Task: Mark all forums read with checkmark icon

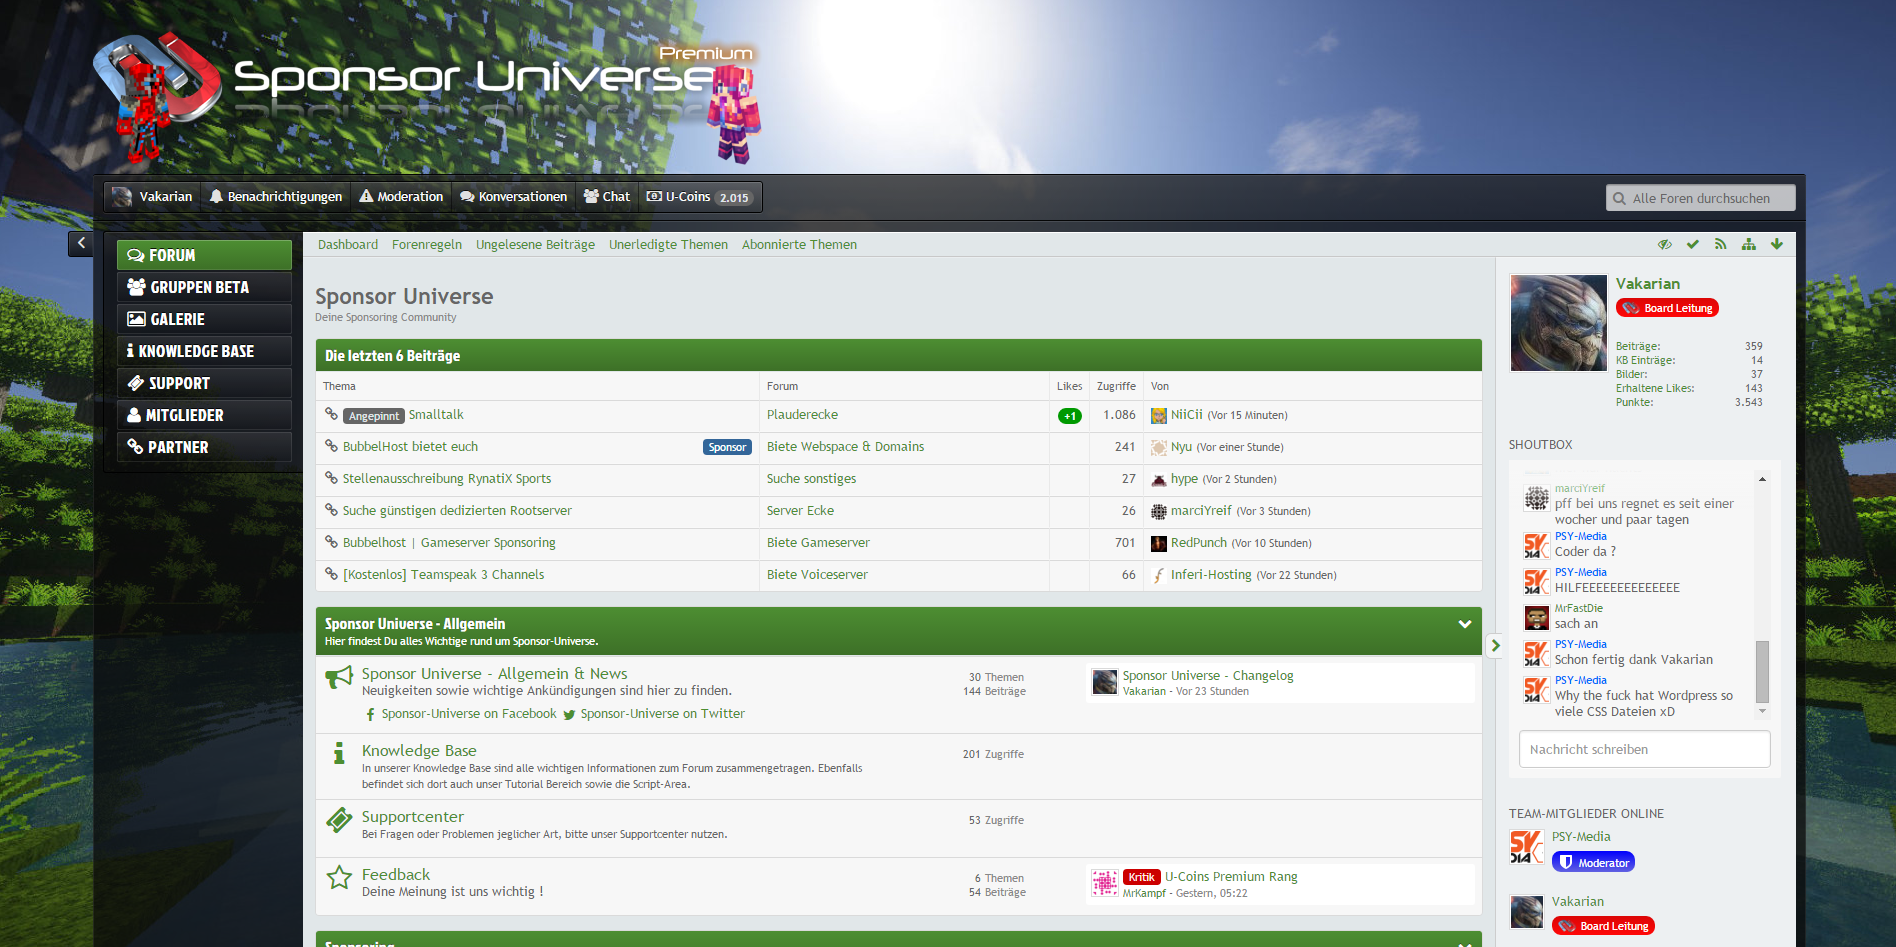Action: (x=1692, y=244)
